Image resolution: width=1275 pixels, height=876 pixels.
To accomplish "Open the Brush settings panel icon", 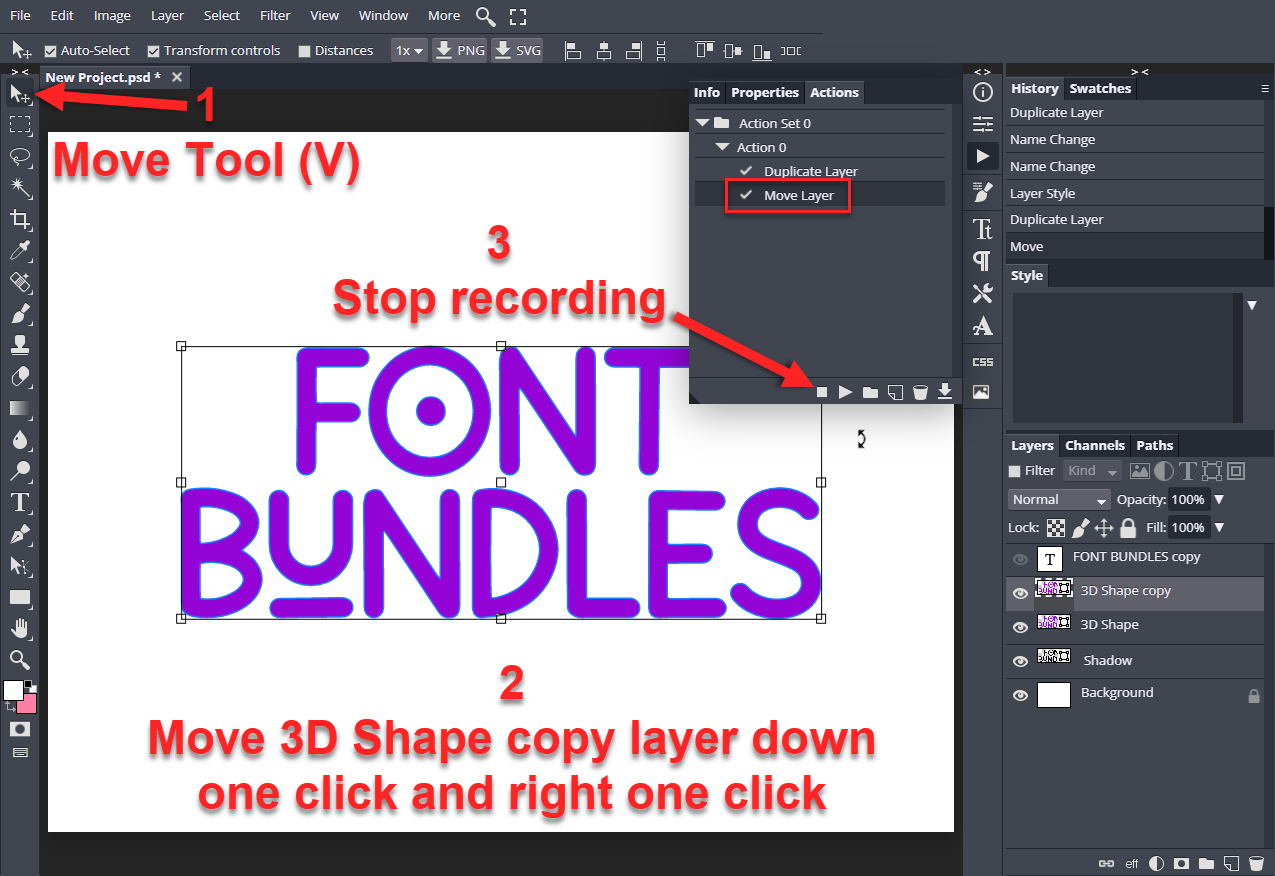I will click(x=983, y=192).
